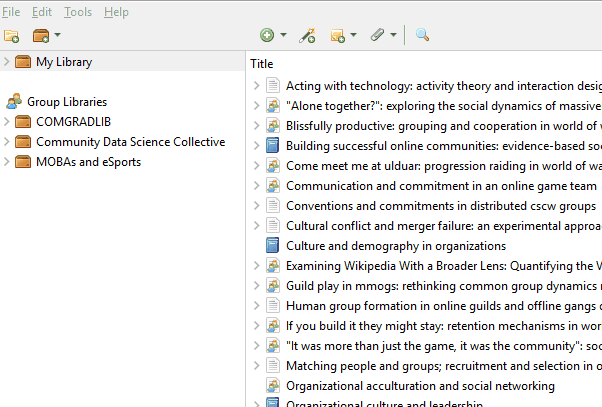Open the New Item dropdown arrow
This screenshot has height=407, width=602.
point(283,35)
